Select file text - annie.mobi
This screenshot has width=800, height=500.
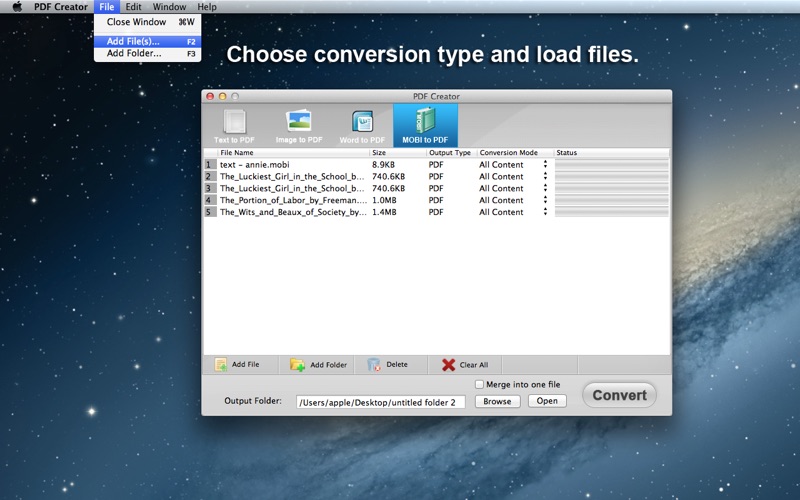[x=255, y=164]
